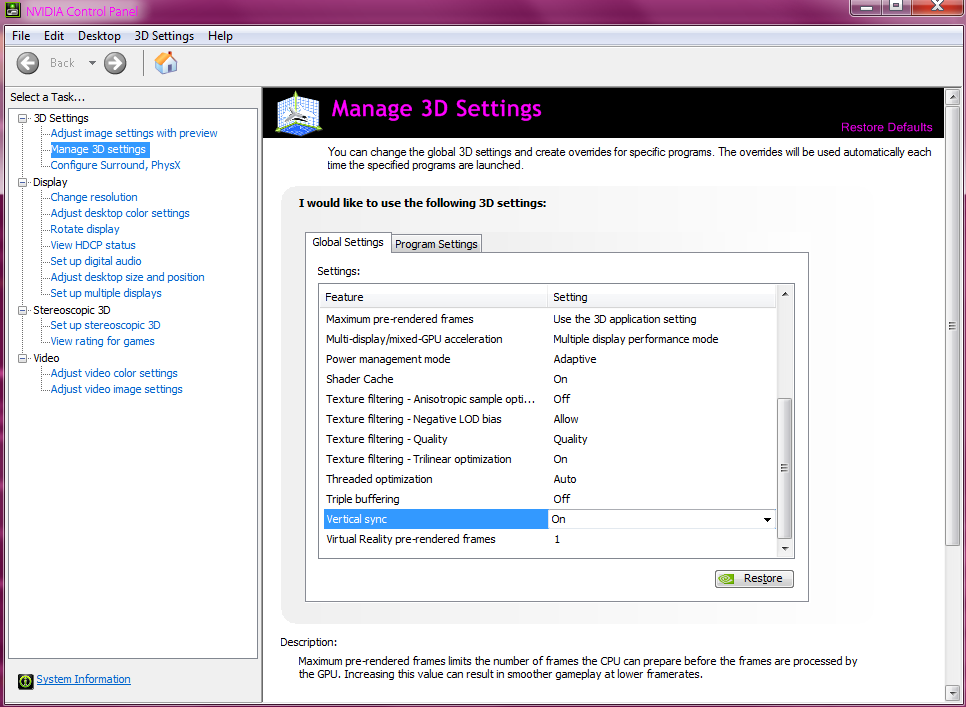
Task: Select the Threaded optimization row
Action: click(550, 479)
